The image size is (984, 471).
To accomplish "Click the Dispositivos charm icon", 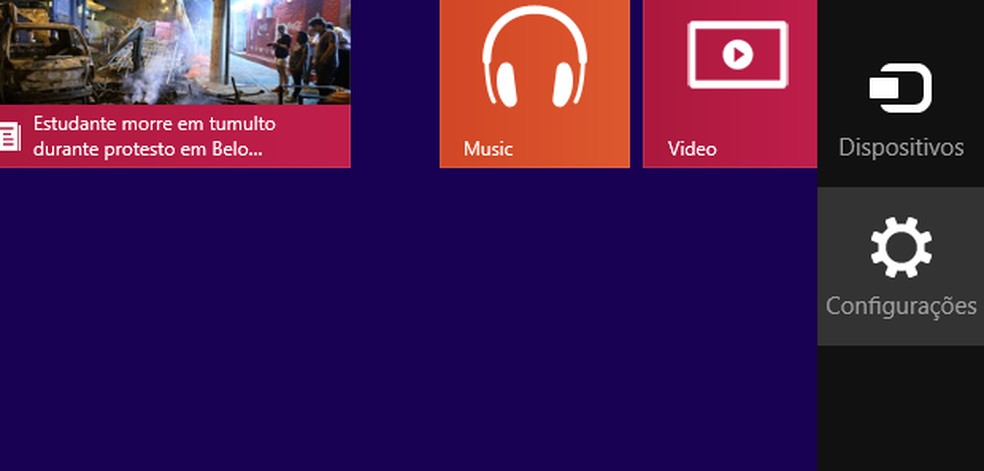I will pos(901,88).
